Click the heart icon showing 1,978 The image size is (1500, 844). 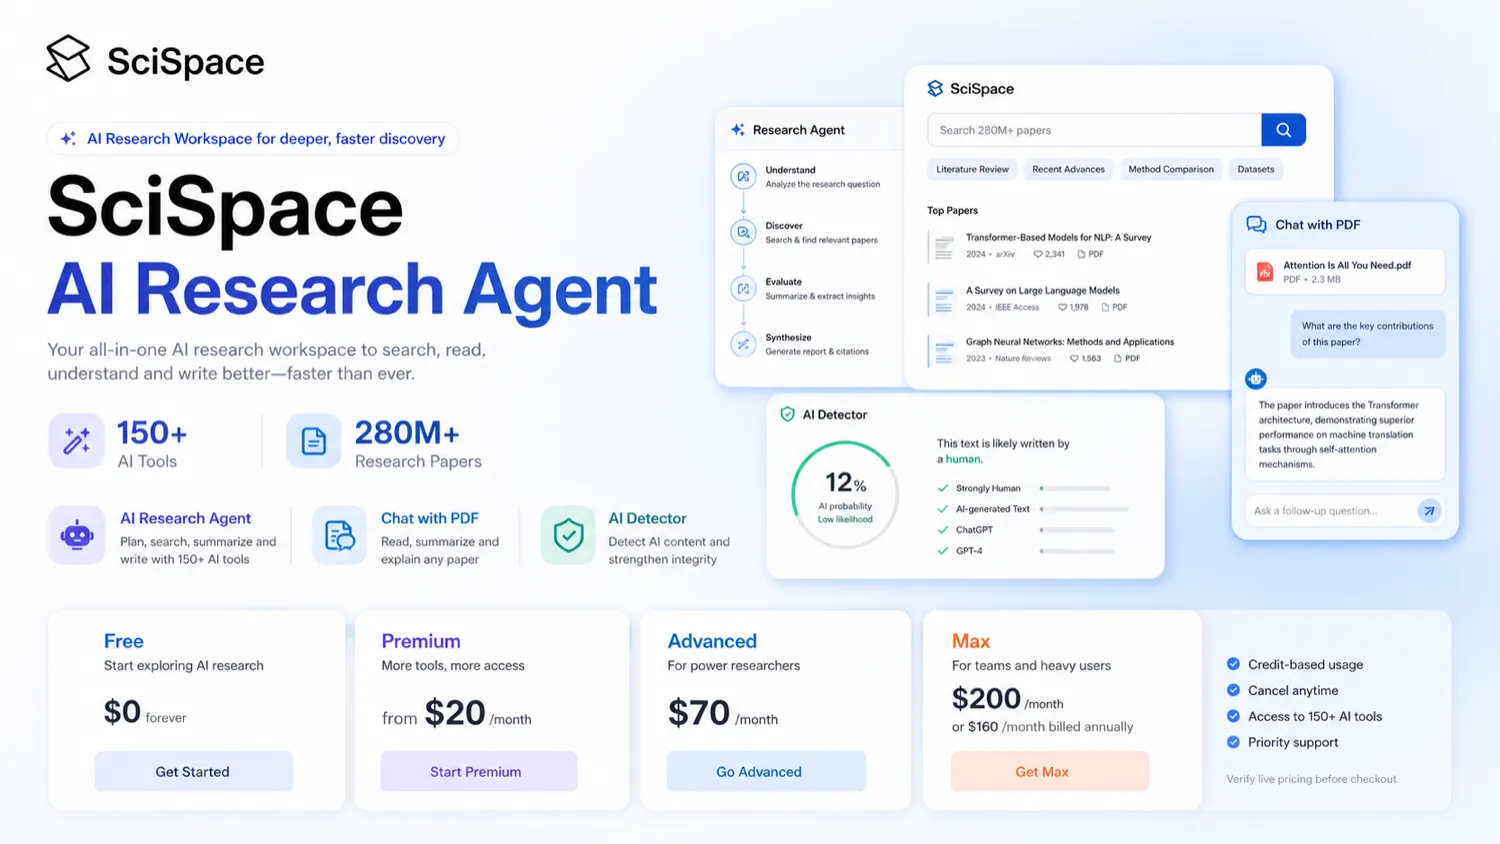pos(1062,307)
